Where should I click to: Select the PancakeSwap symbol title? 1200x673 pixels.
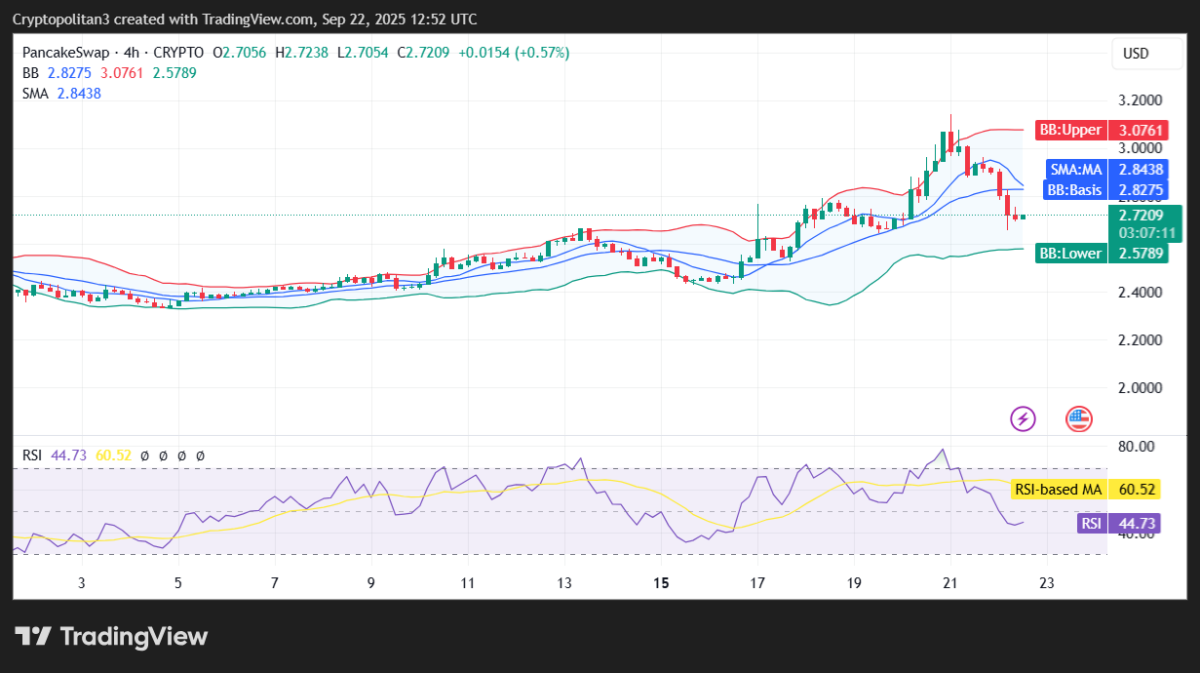(66, 53)
